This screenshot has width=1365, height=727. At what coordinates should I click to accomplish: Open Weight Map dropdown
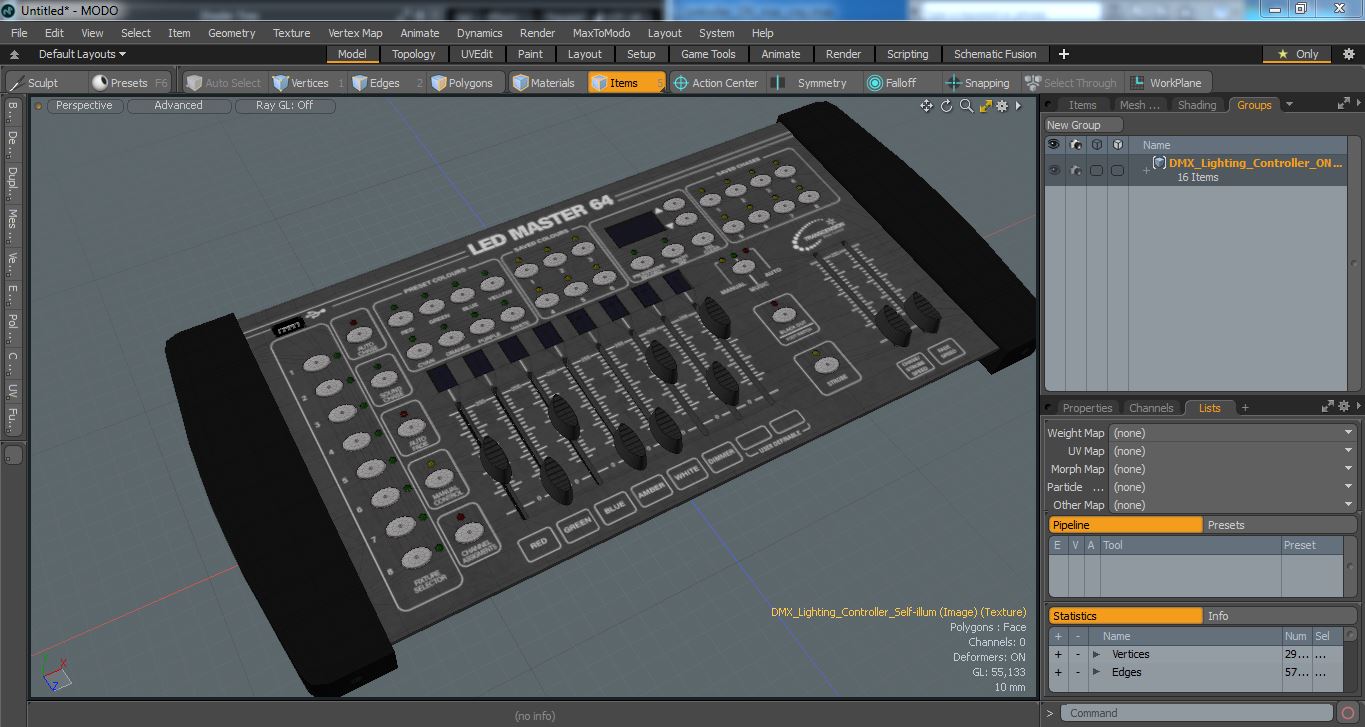(x=1233, y=433)
